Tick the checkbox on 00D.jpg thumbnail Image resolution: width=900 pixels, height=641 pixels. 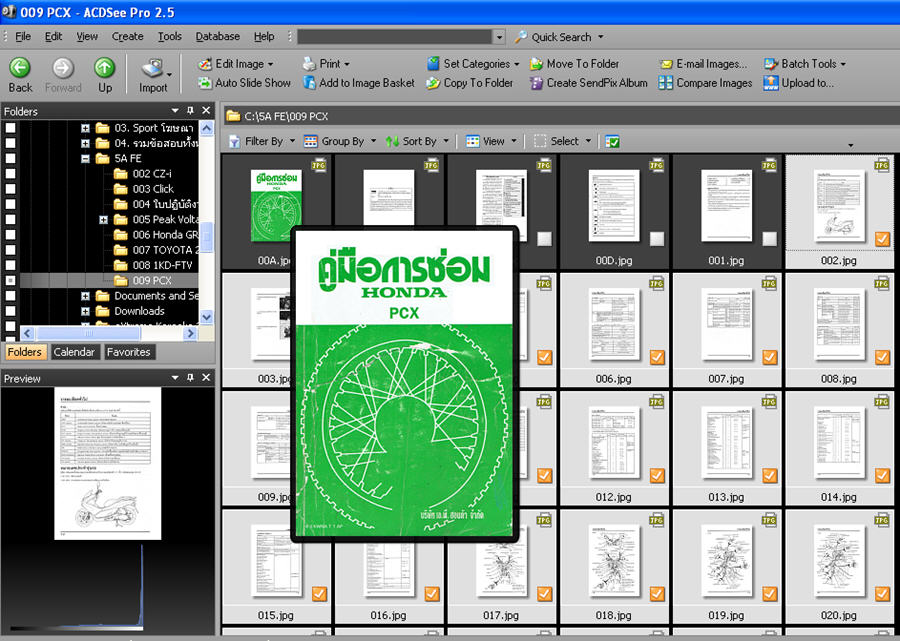click(656, 239)
